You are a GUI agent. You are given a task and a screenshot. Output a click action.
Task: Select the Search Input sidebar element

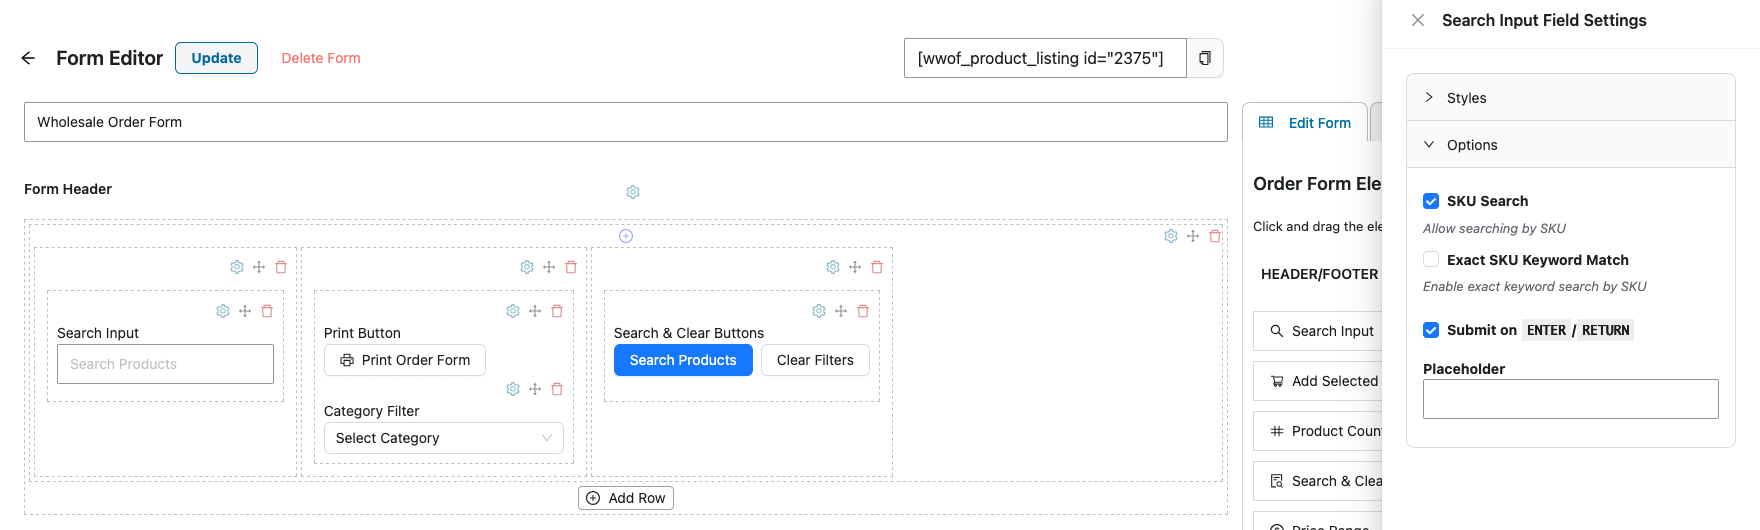tap(1318, 331)
